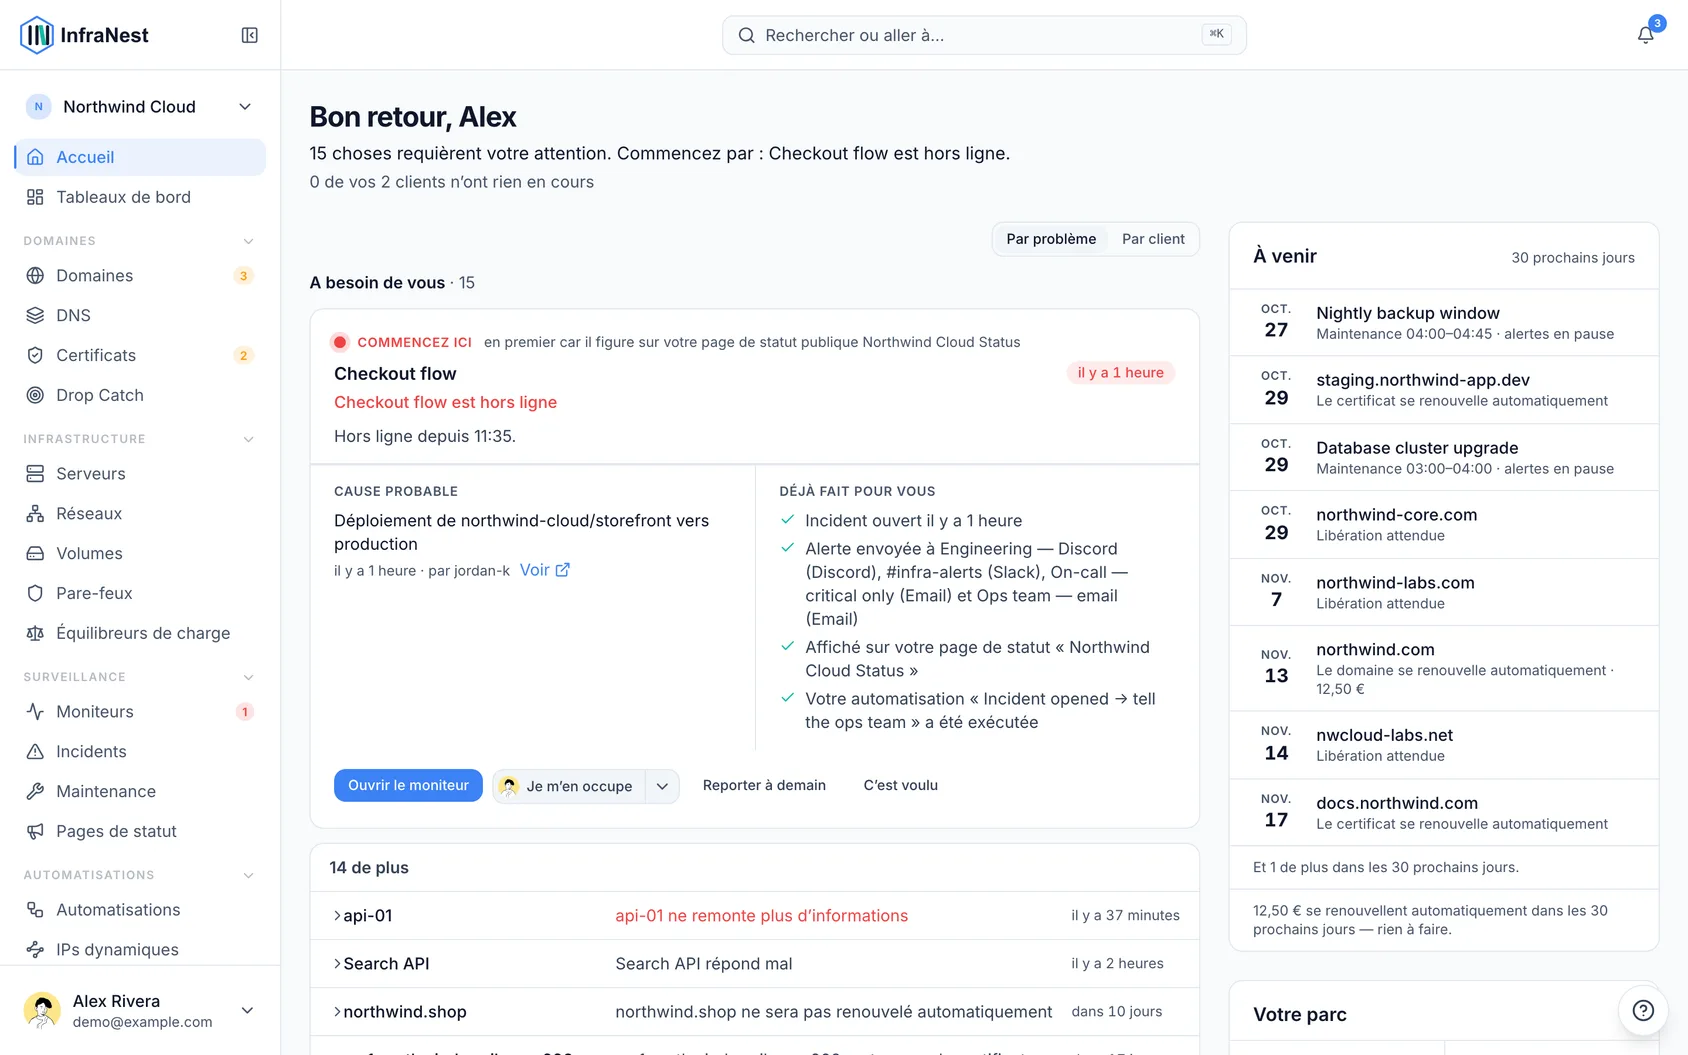
Task: Click the Équilibreurs de charge scale icon
Action: point(35,633)
